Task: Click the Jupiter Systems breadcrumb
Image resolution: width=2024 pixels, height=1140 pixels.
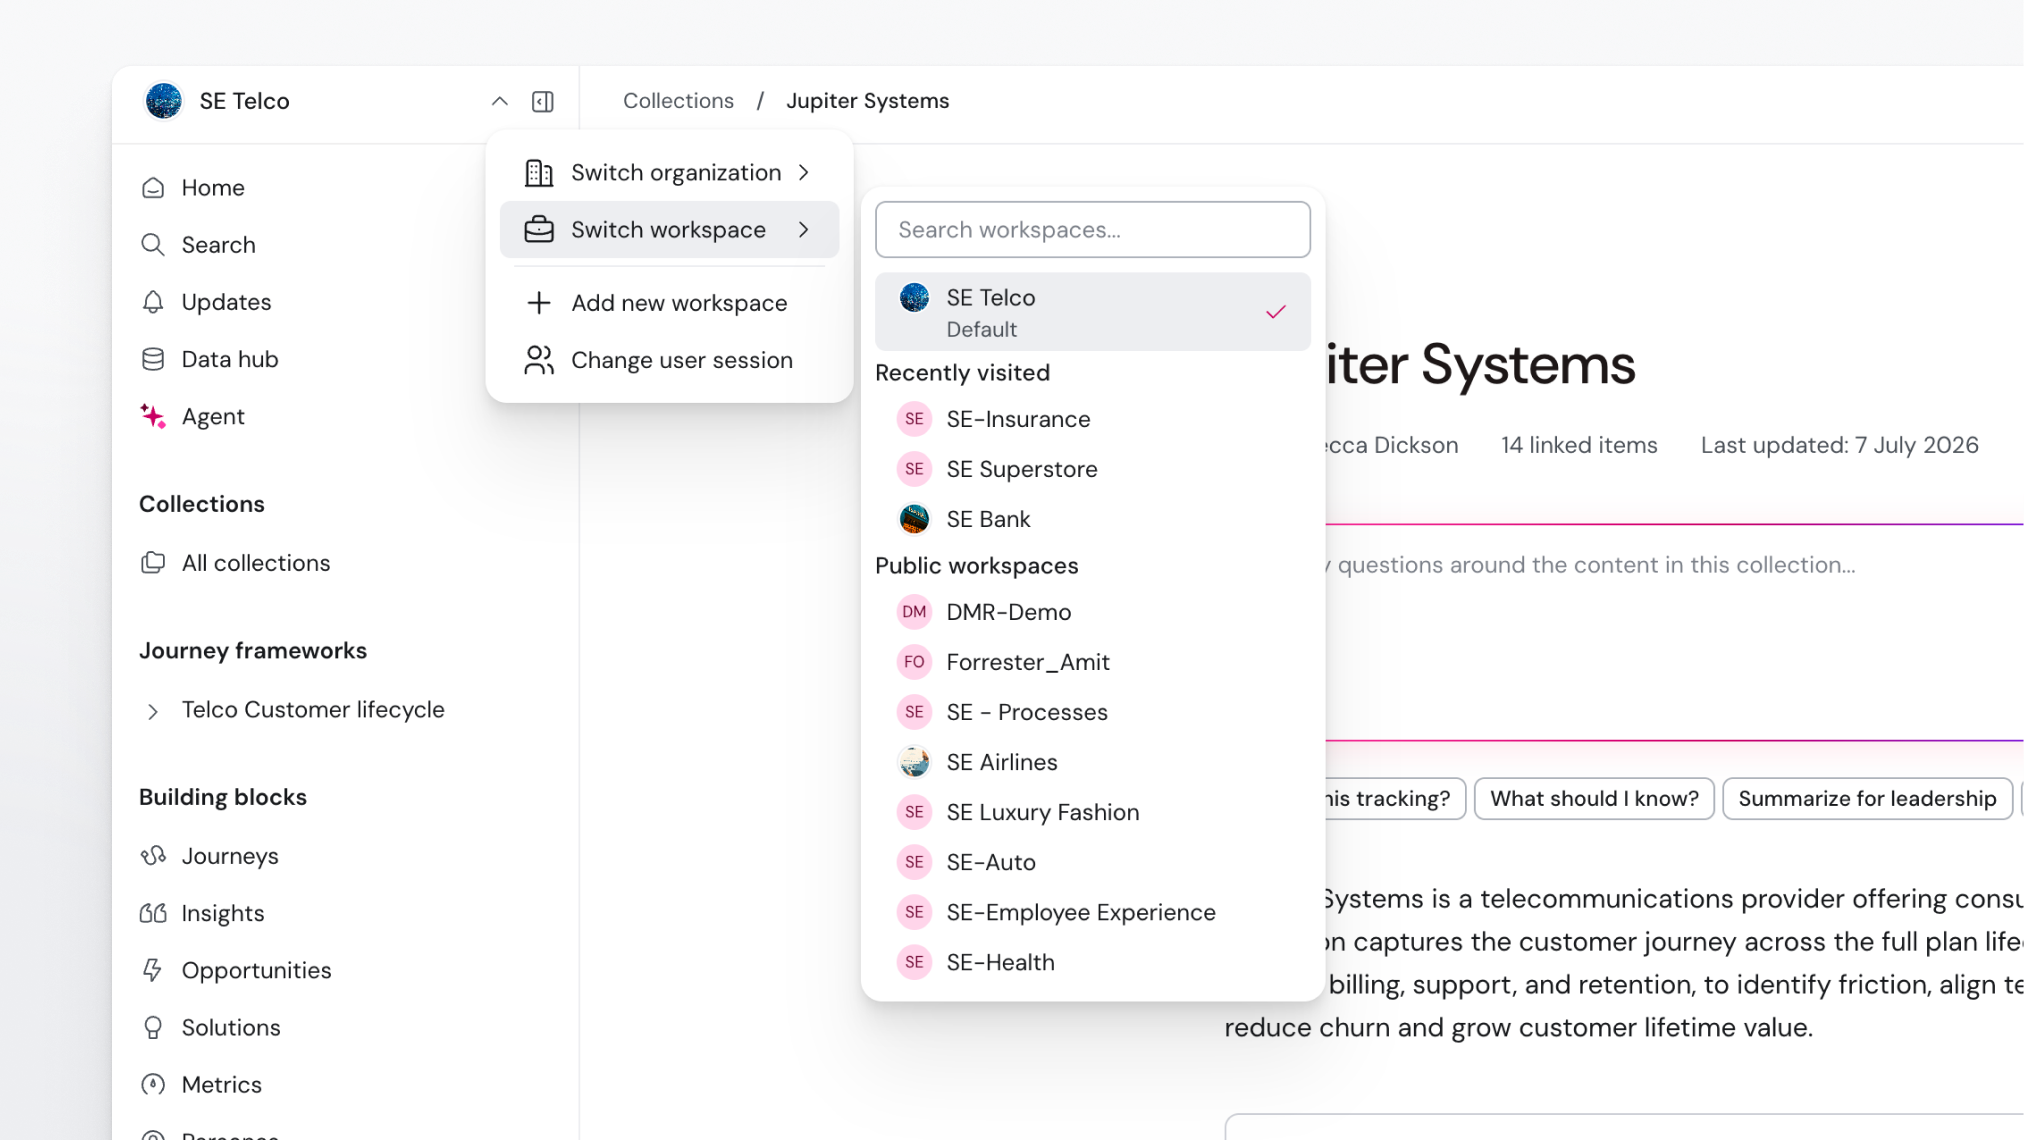Action: tap(868, 101)
